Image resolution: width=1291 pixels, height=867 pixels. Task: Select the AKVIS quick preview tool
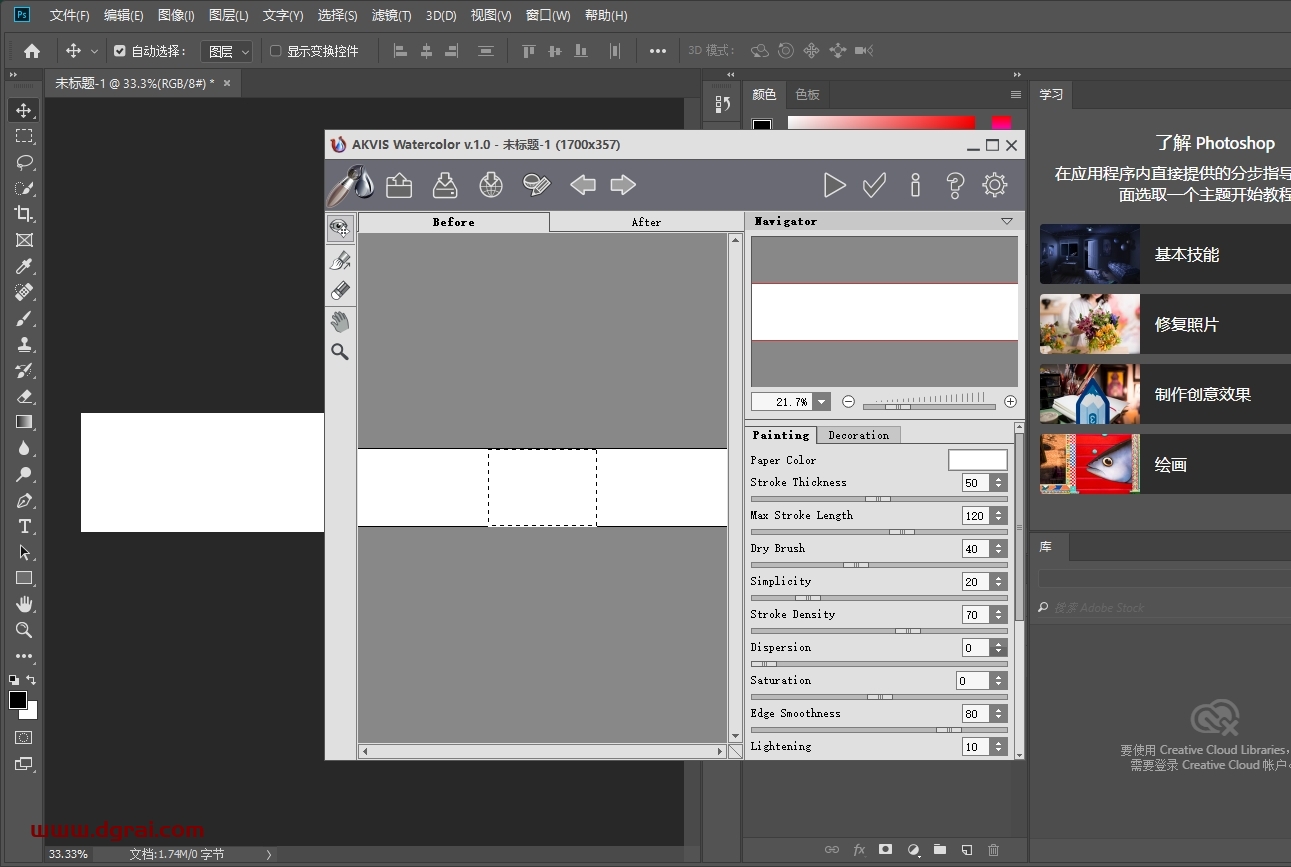click(x=340, y=228)
